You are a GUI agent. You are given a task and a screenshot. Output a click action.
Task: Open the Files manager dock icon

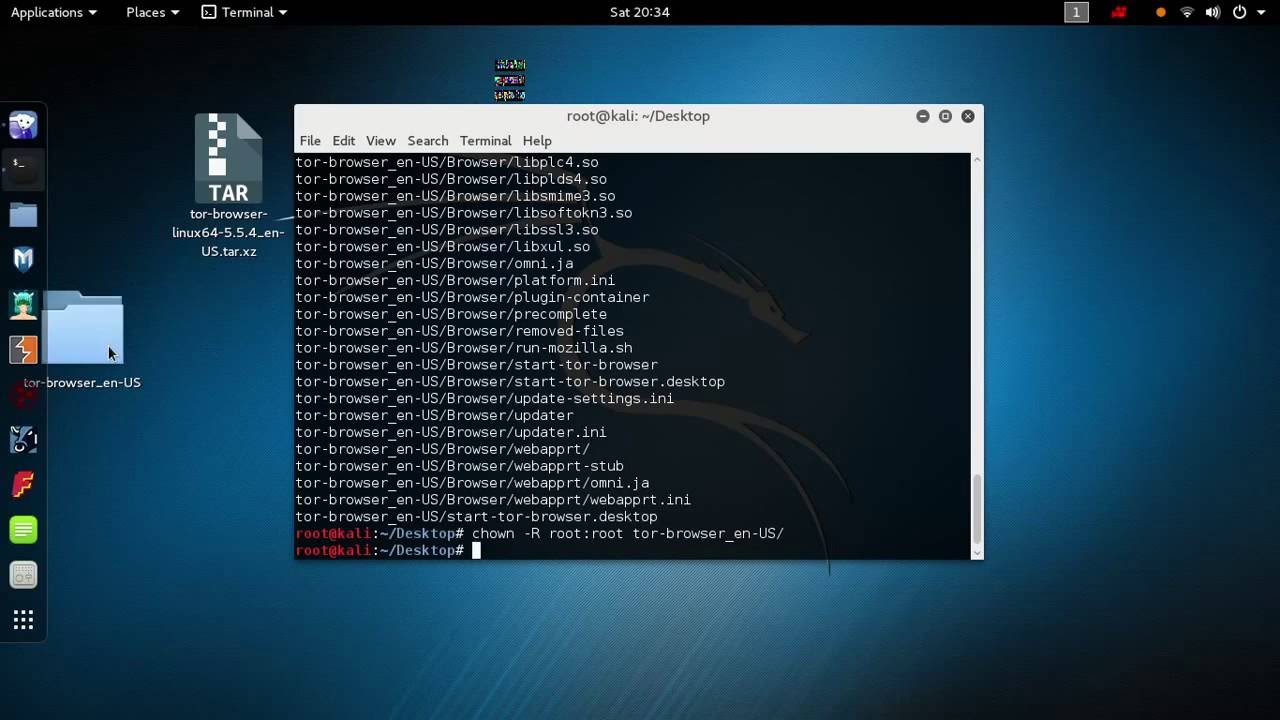23,214
